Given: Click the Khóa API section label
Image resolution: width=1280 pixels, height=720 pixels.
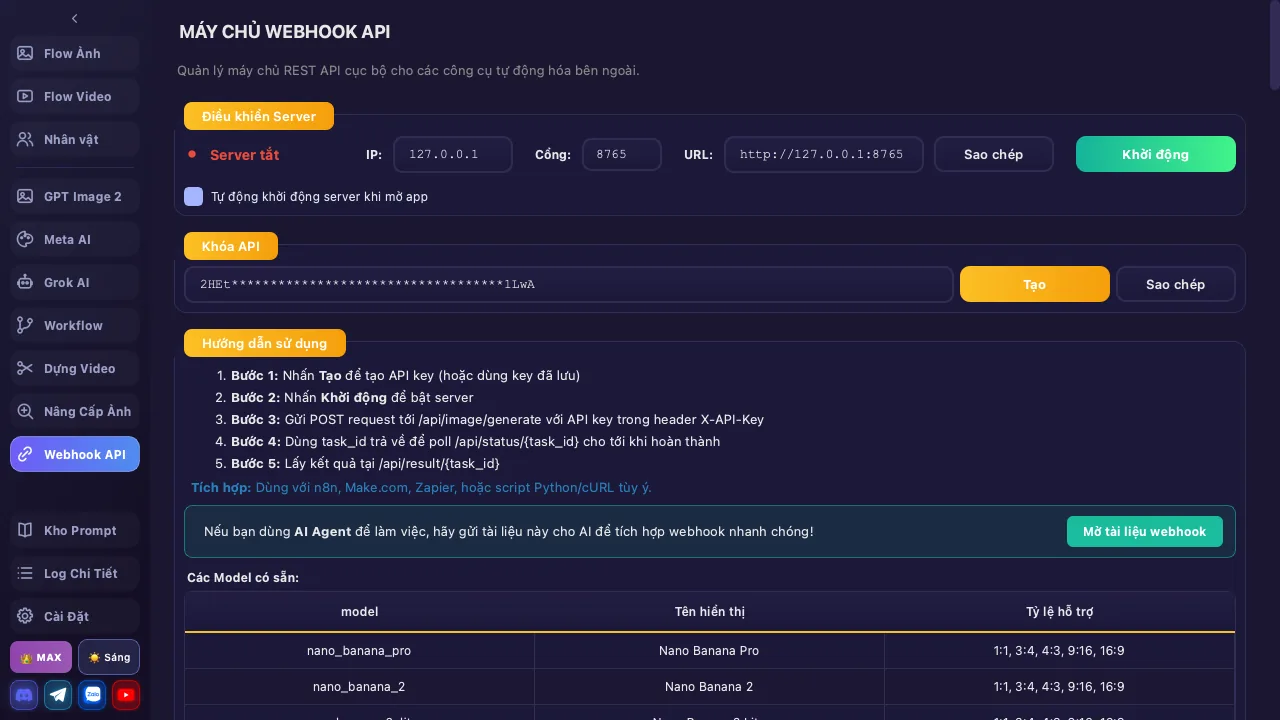Looking at the screenshot, I should click(x=231, y=246).
